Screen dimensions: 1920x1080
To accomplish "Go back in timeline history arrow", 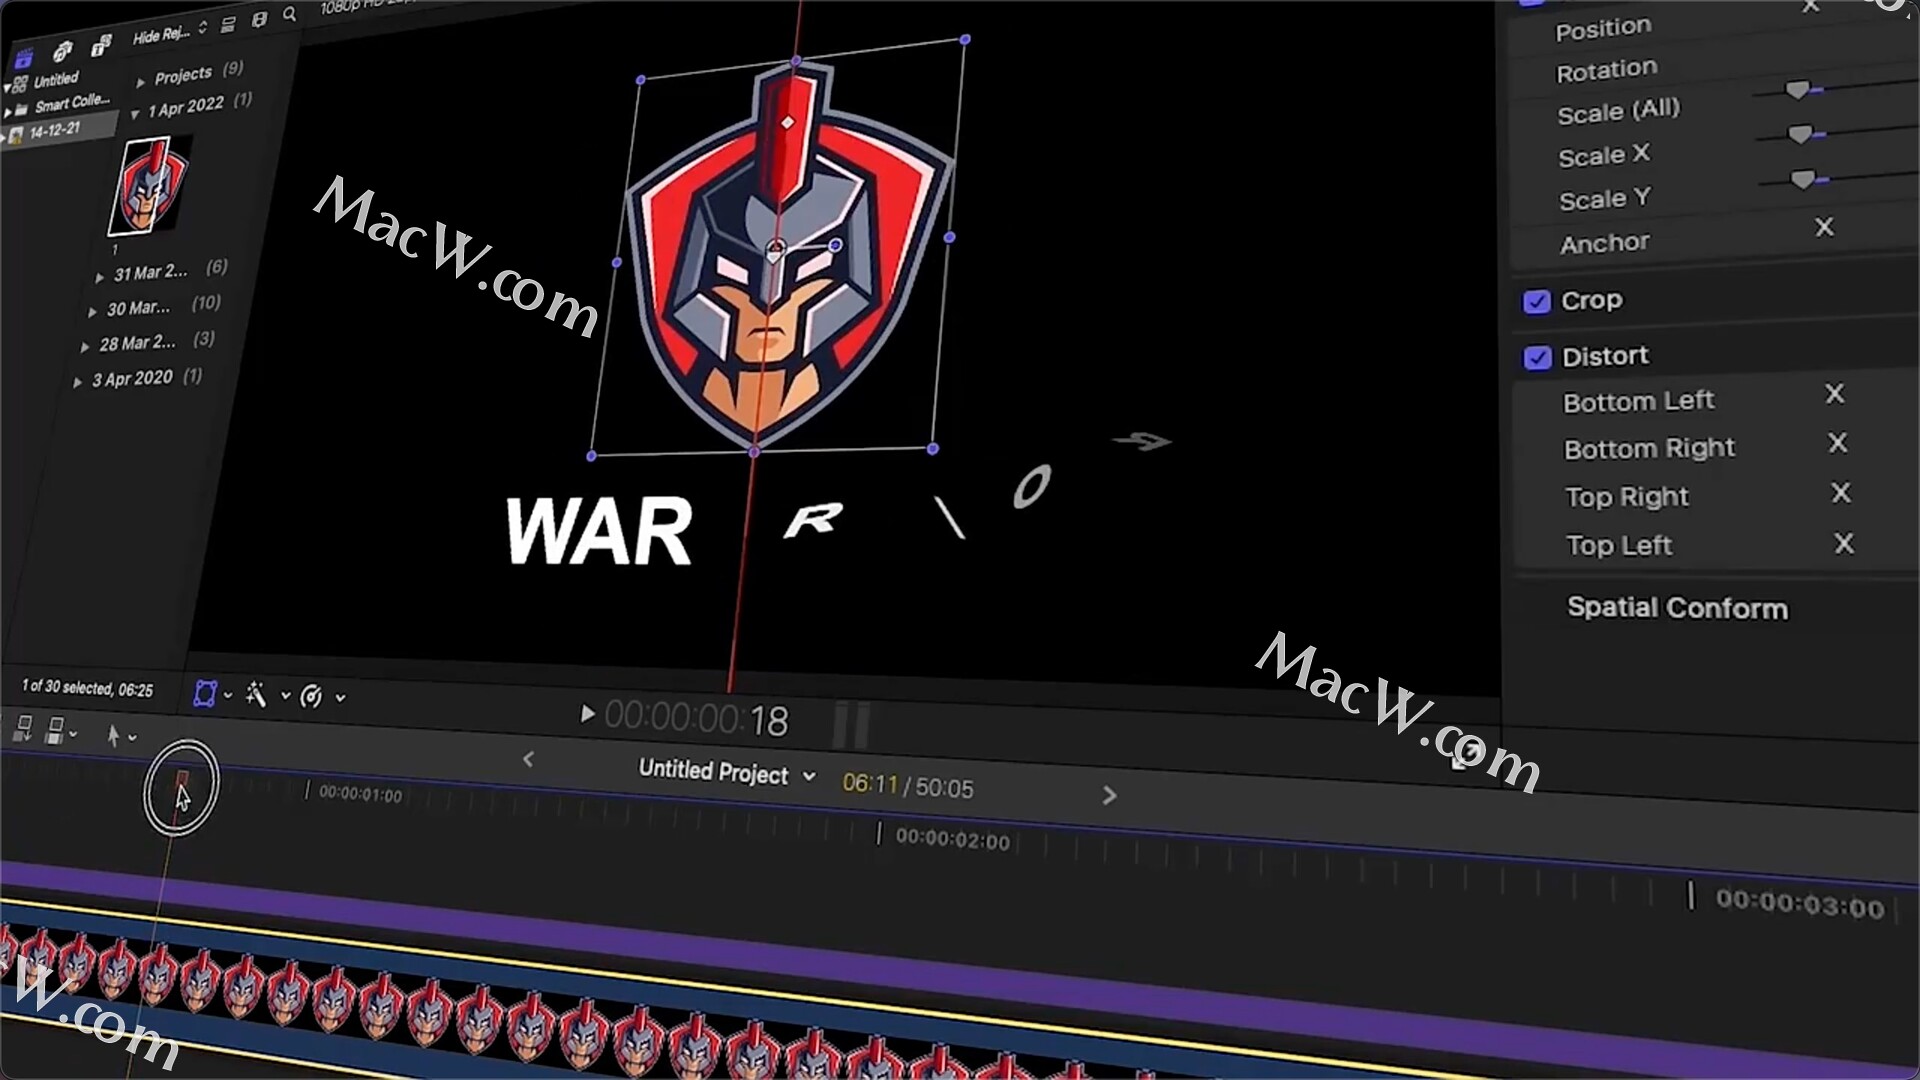I will point(529,760).
